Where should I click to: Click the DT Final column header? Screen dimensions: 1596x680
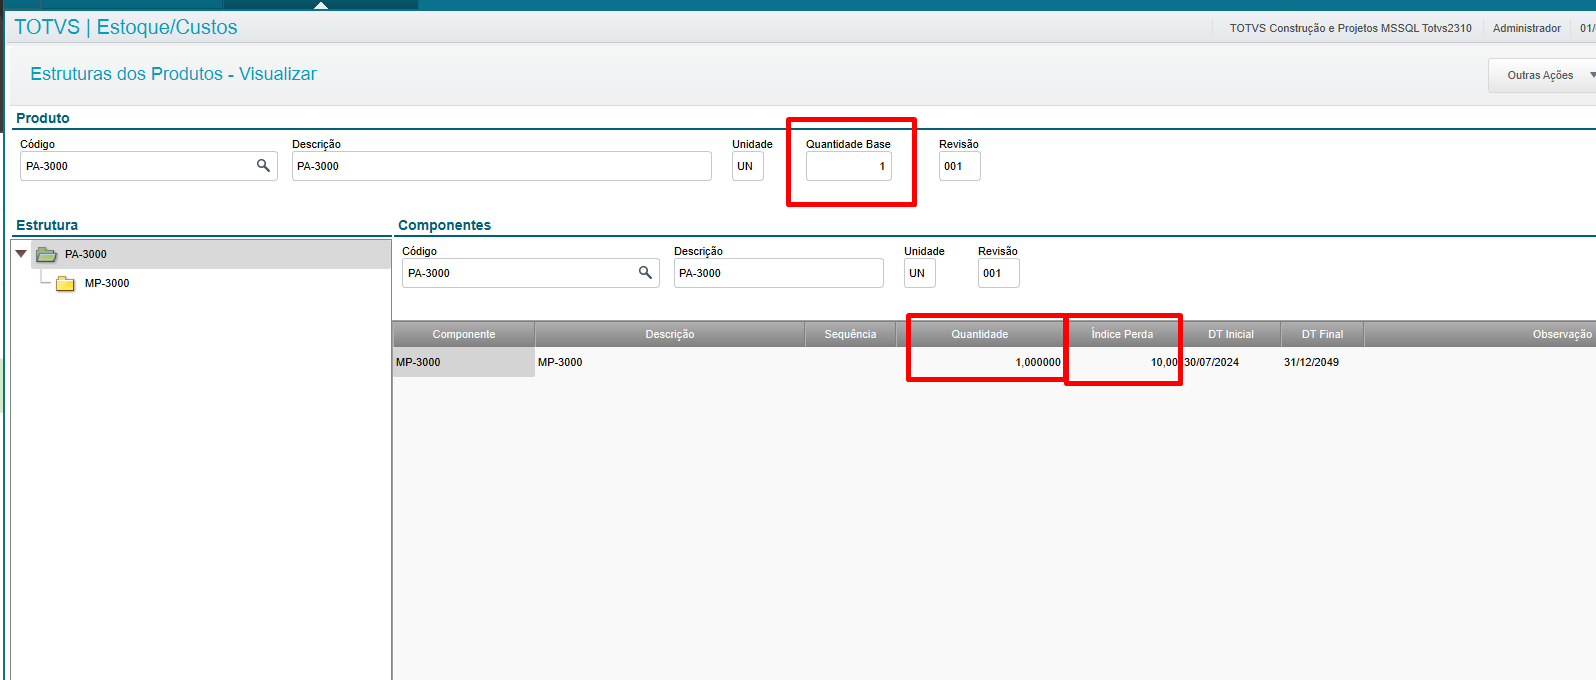tap(1322, 334)
